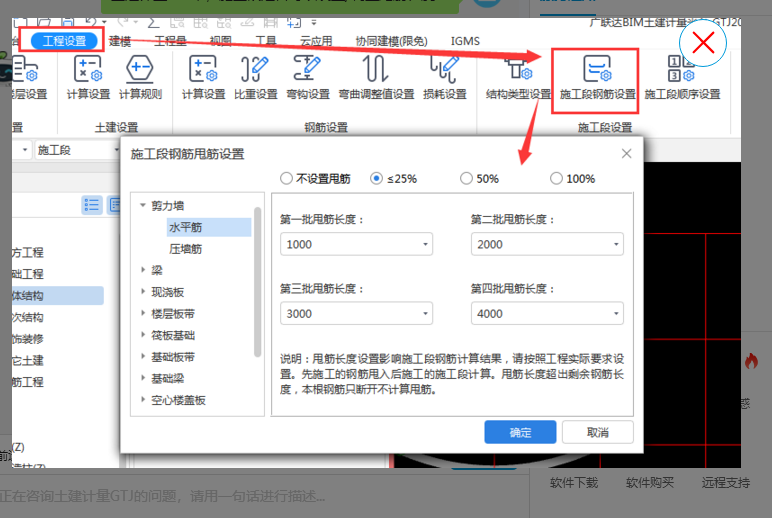Switch to 工程设置 ribbon tab
The image size is (772, 518).
[64, 41]
